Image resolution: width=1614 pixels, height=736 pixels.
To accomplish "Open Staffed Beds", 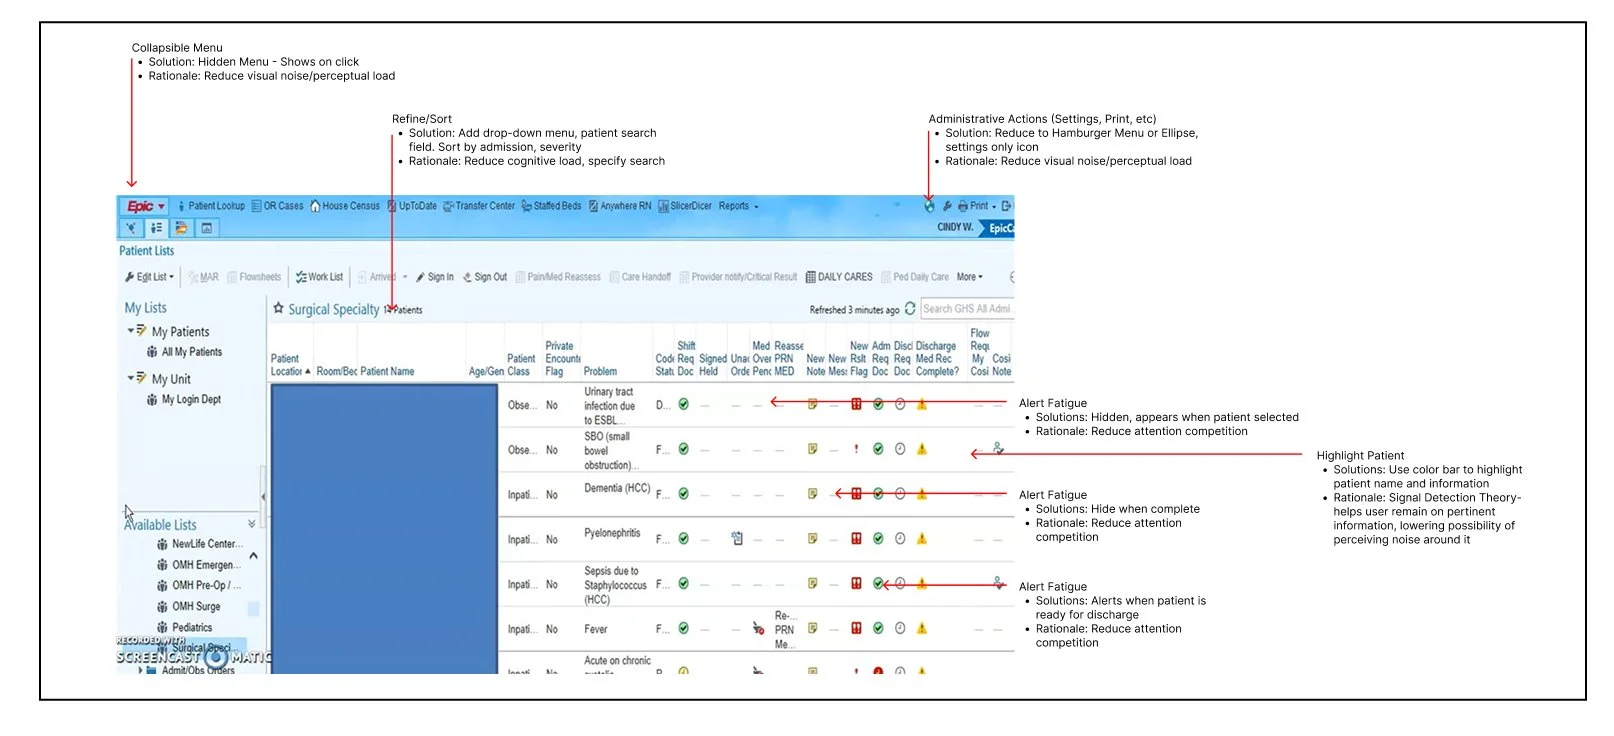I will [x=551, y=206].
